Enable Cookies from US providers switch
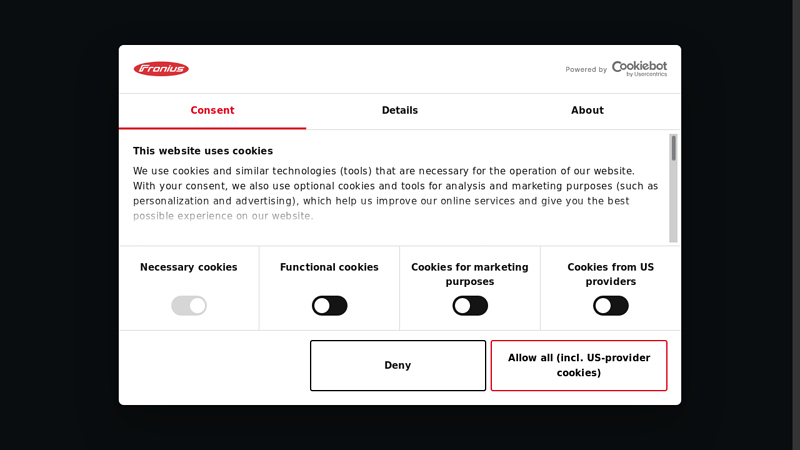 [x=611, y=306]
